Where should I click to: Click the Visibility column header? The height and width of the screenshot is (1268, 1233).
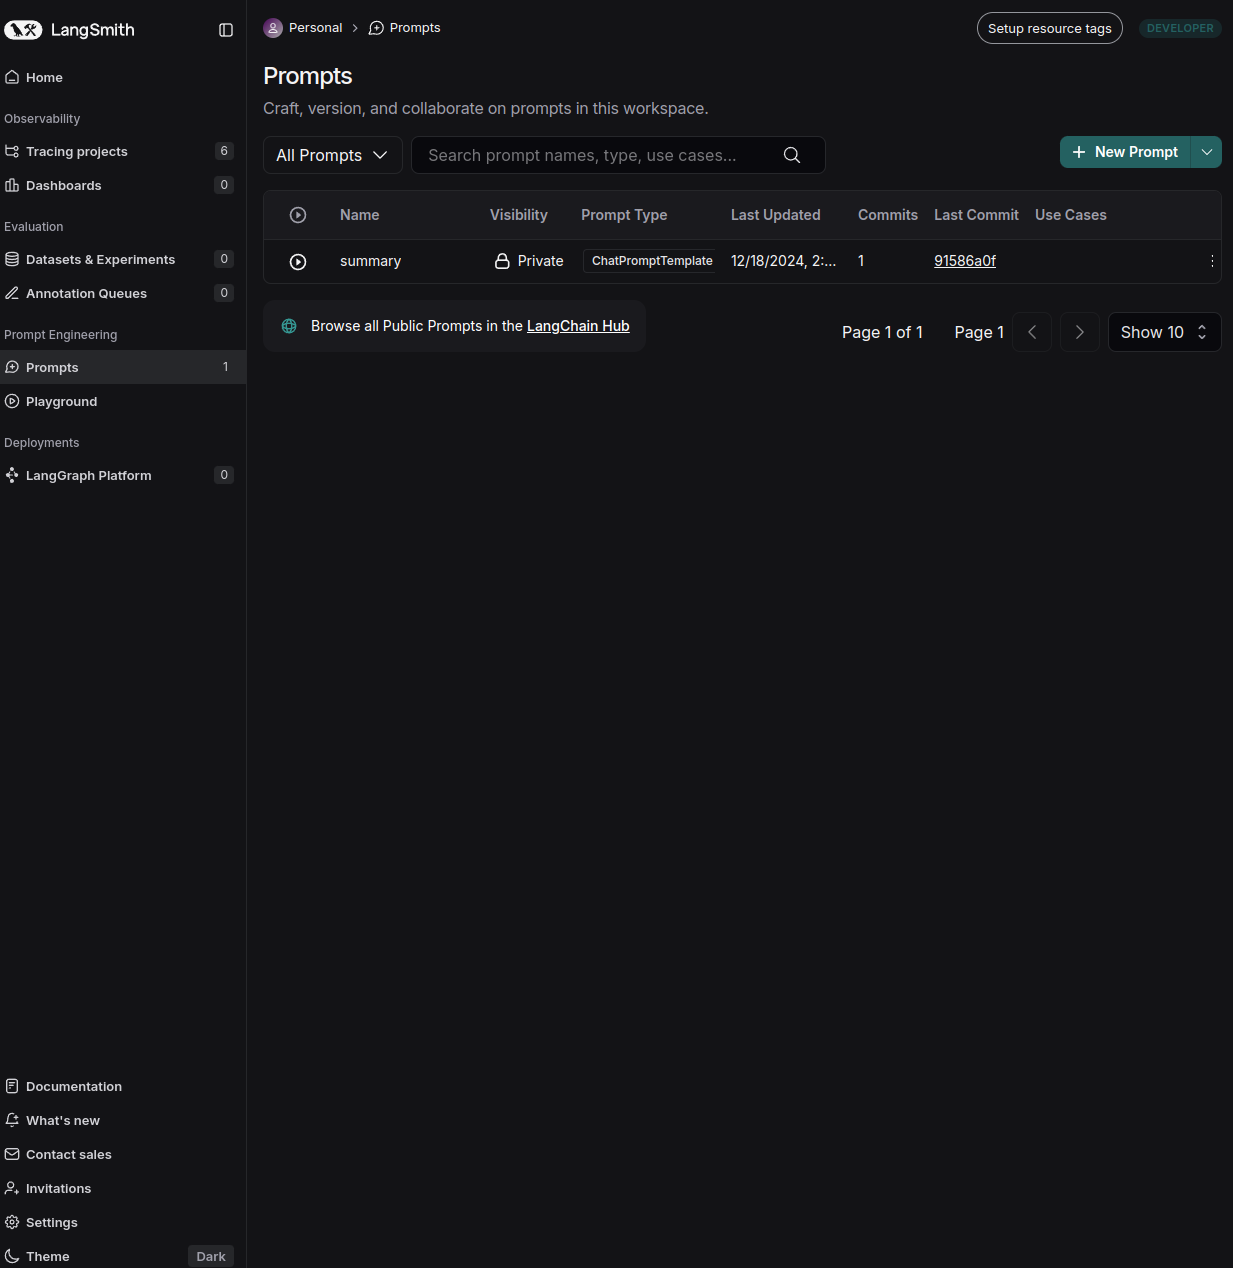(x=519, y=215)
